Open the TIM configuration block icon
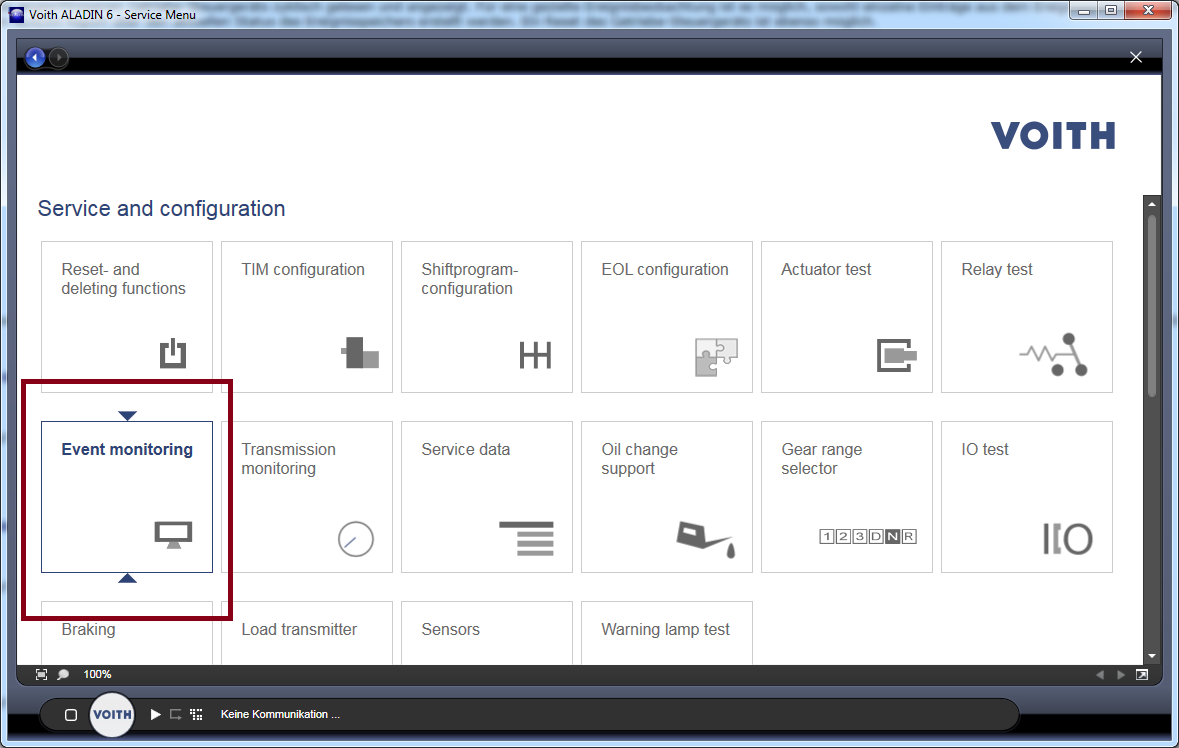1179x748 pixels. (360, 353)
